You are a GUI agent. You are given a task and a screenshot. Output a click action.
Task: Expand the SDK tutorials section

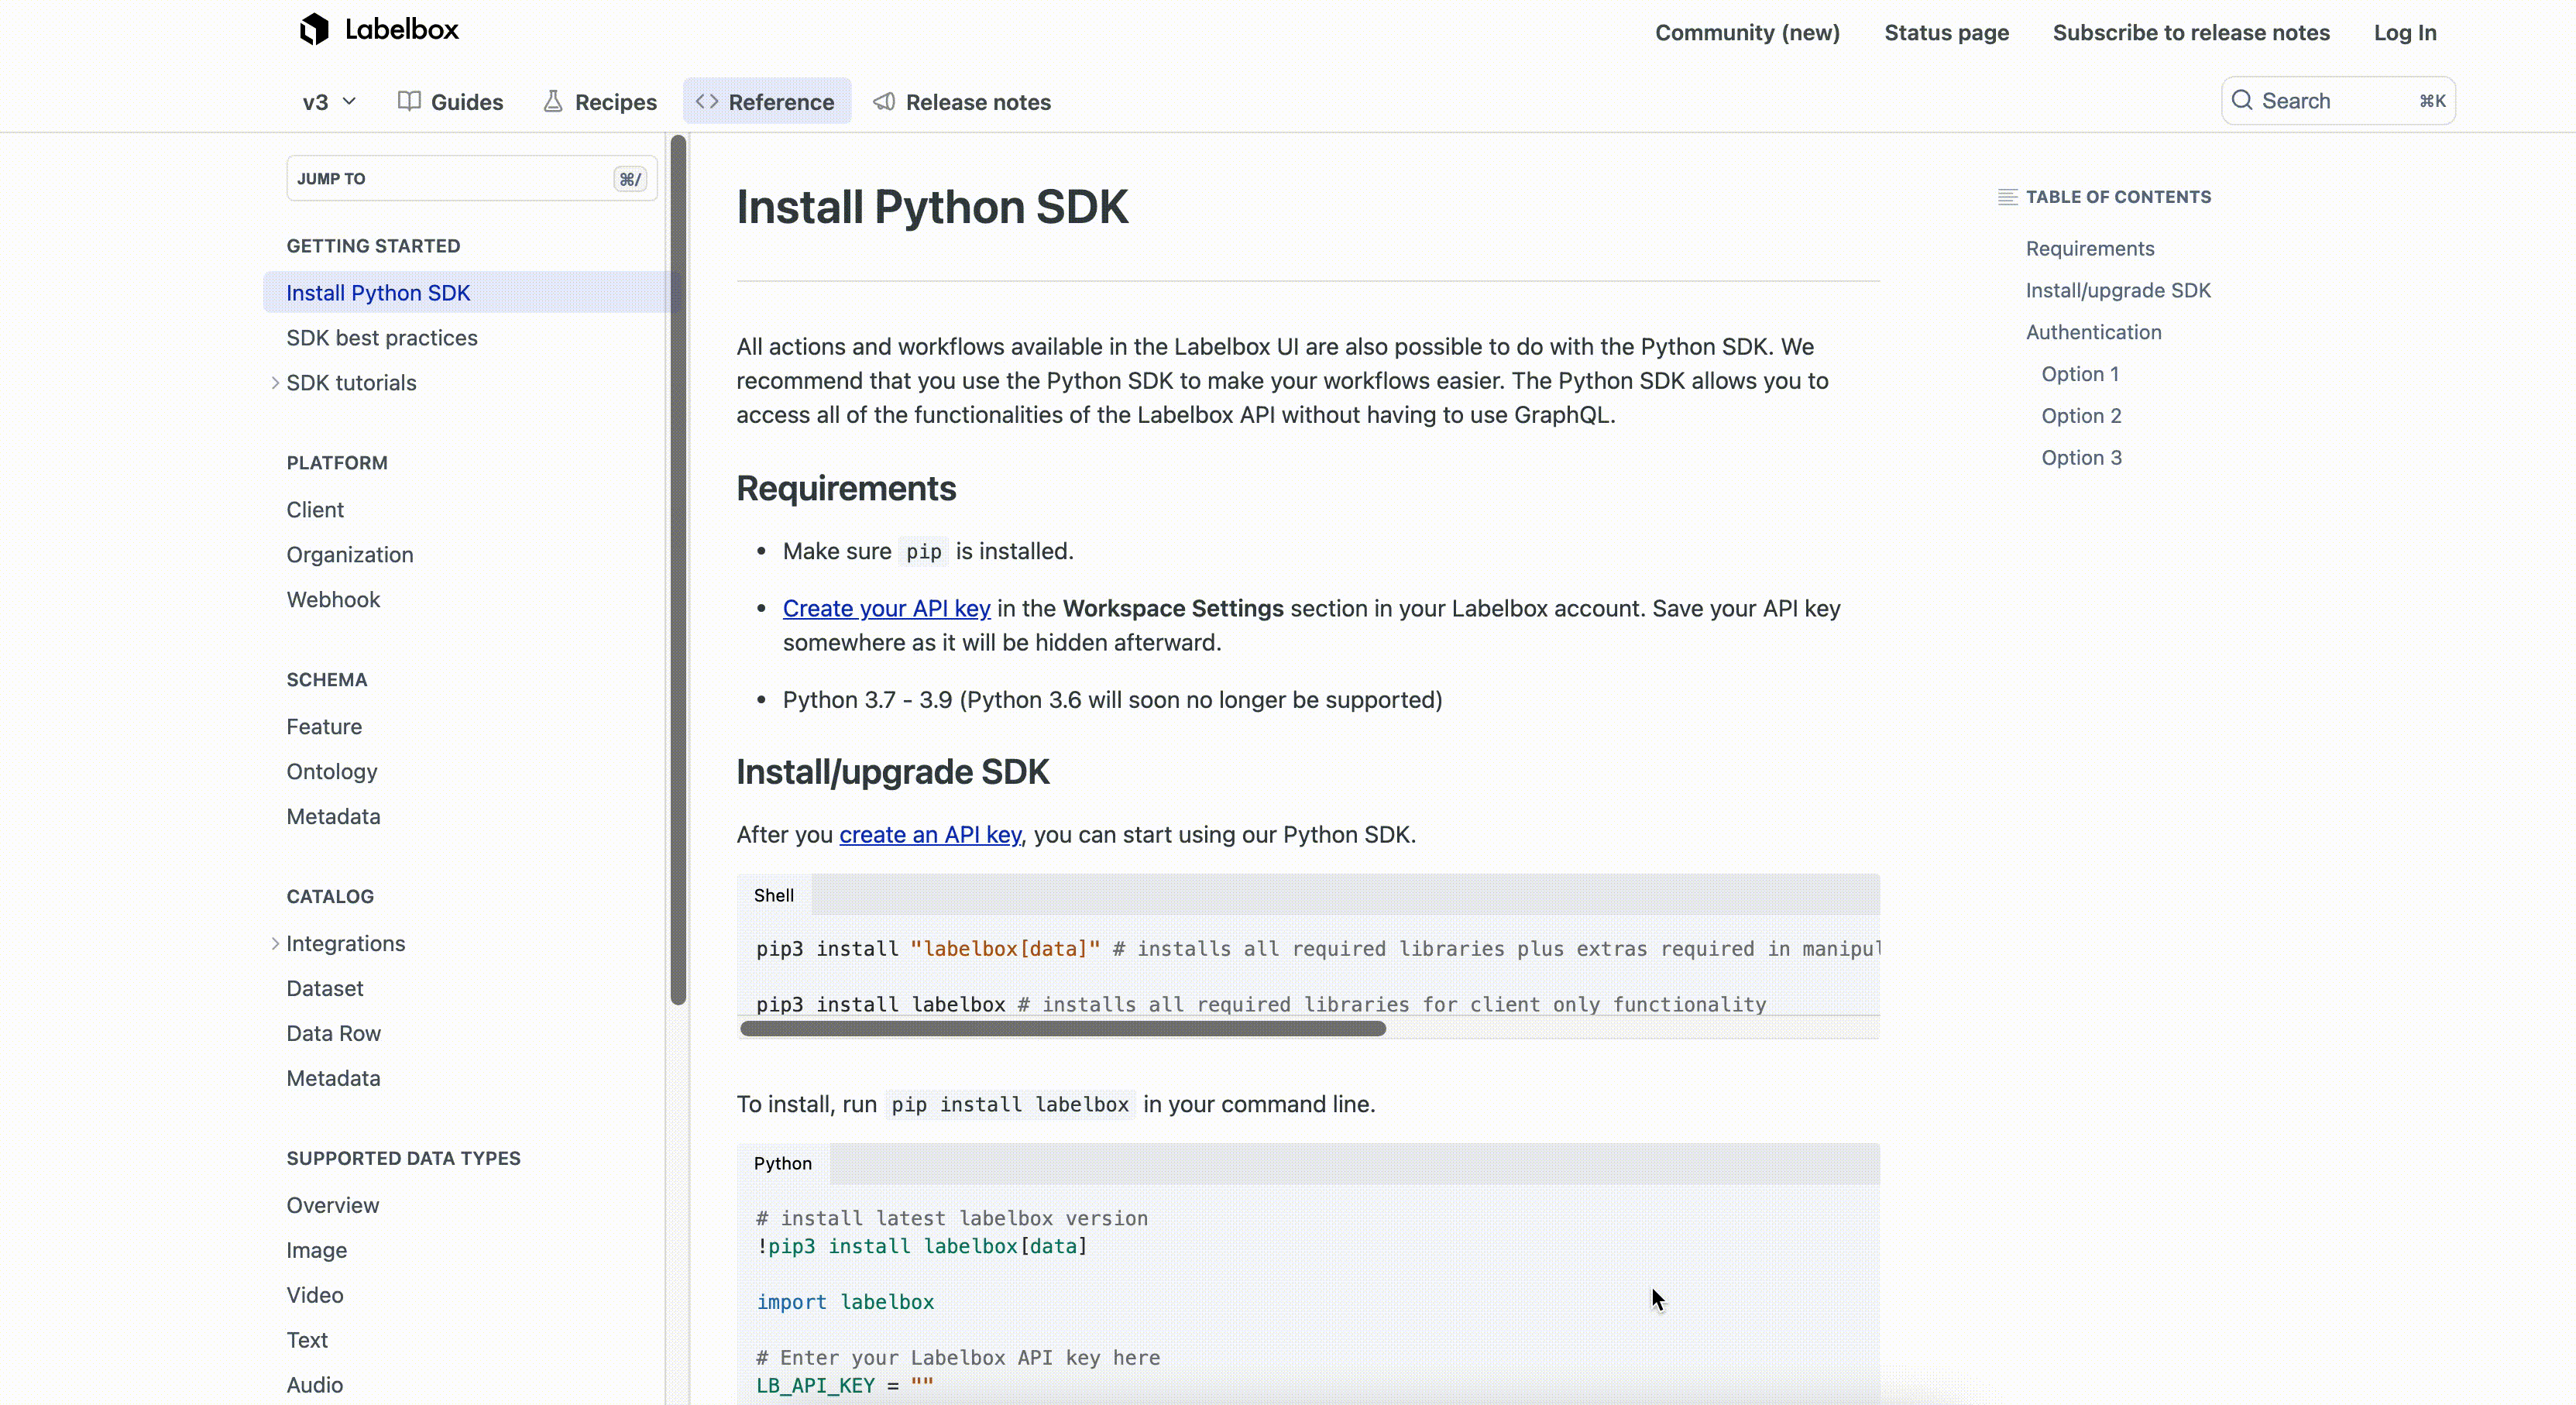(x=275, y=383)
